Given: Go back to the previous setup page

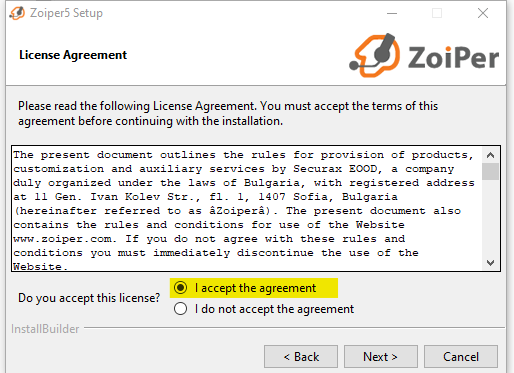Looking at the screenshot, I should click(x=301, y=357).
